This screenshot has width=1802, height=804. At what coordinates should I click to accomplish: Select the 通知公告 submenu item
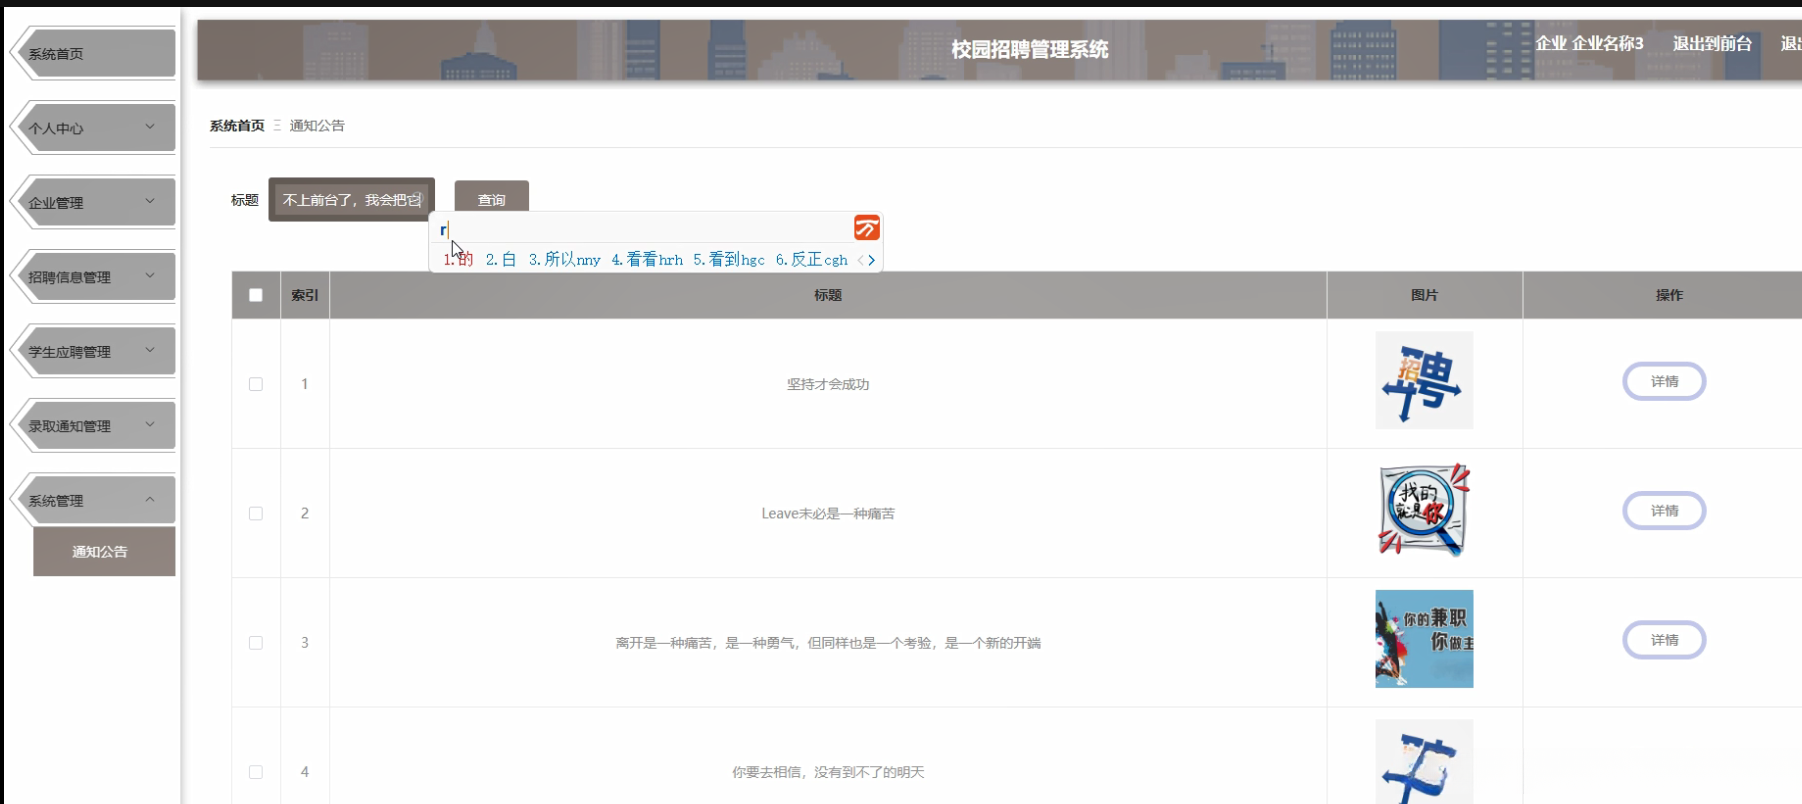104,552
